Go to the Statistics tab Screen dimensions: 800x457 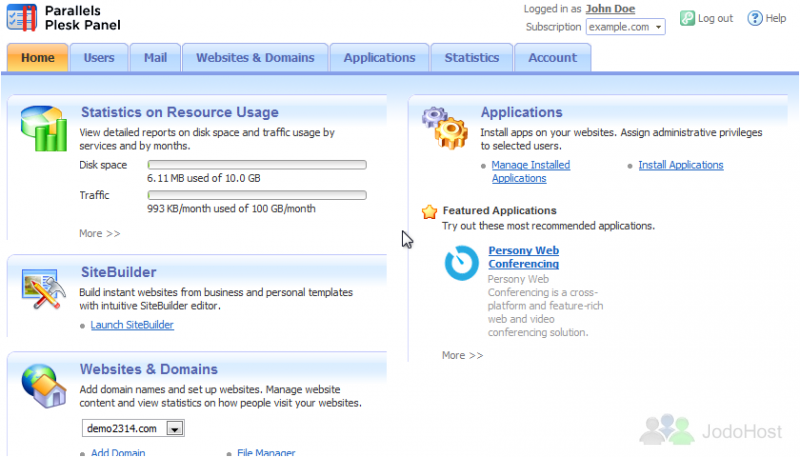(471, 58)
